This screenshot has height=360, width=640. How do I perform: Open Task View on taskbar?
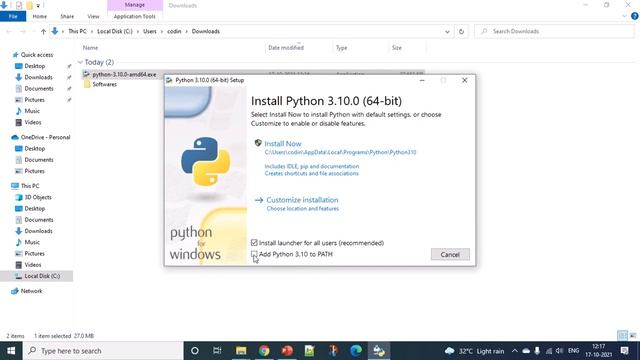click(x=217, y=351)
